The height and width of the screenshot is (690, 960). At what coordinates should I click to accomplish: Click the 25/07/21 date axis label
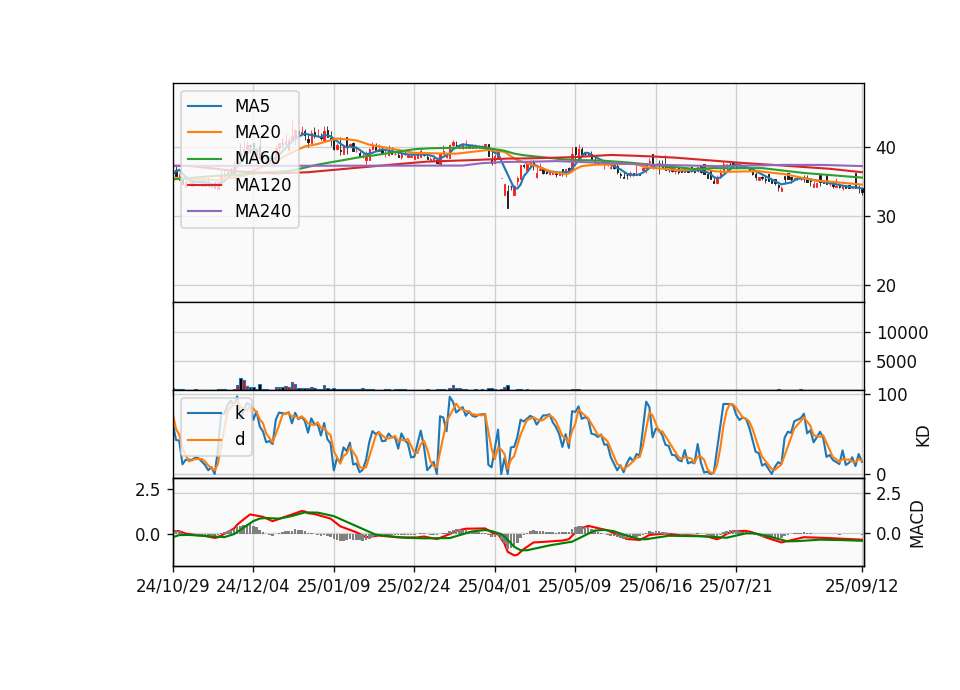click(736, 586)
